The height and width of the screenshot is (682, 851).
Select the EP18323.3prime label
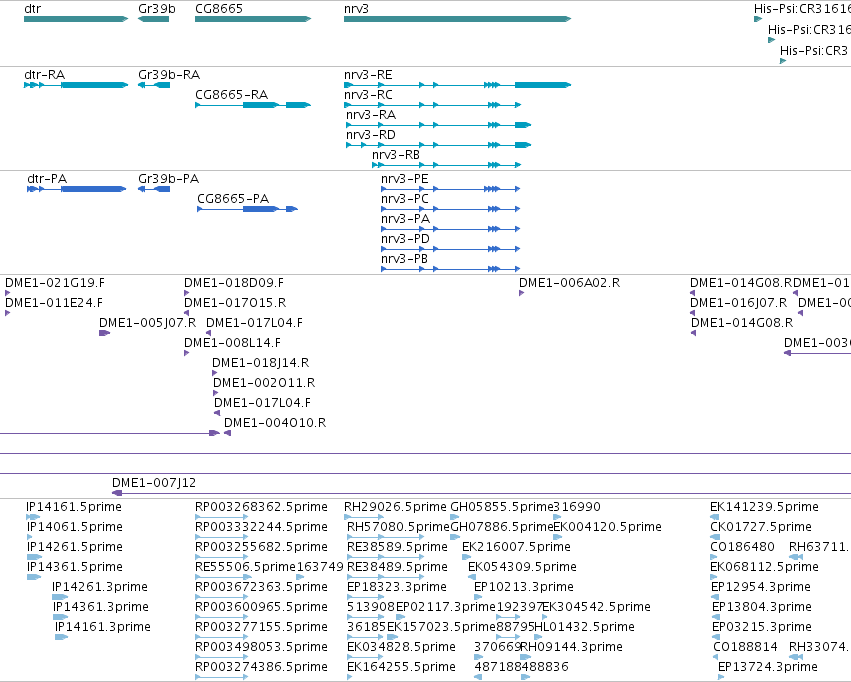point(397,588)
